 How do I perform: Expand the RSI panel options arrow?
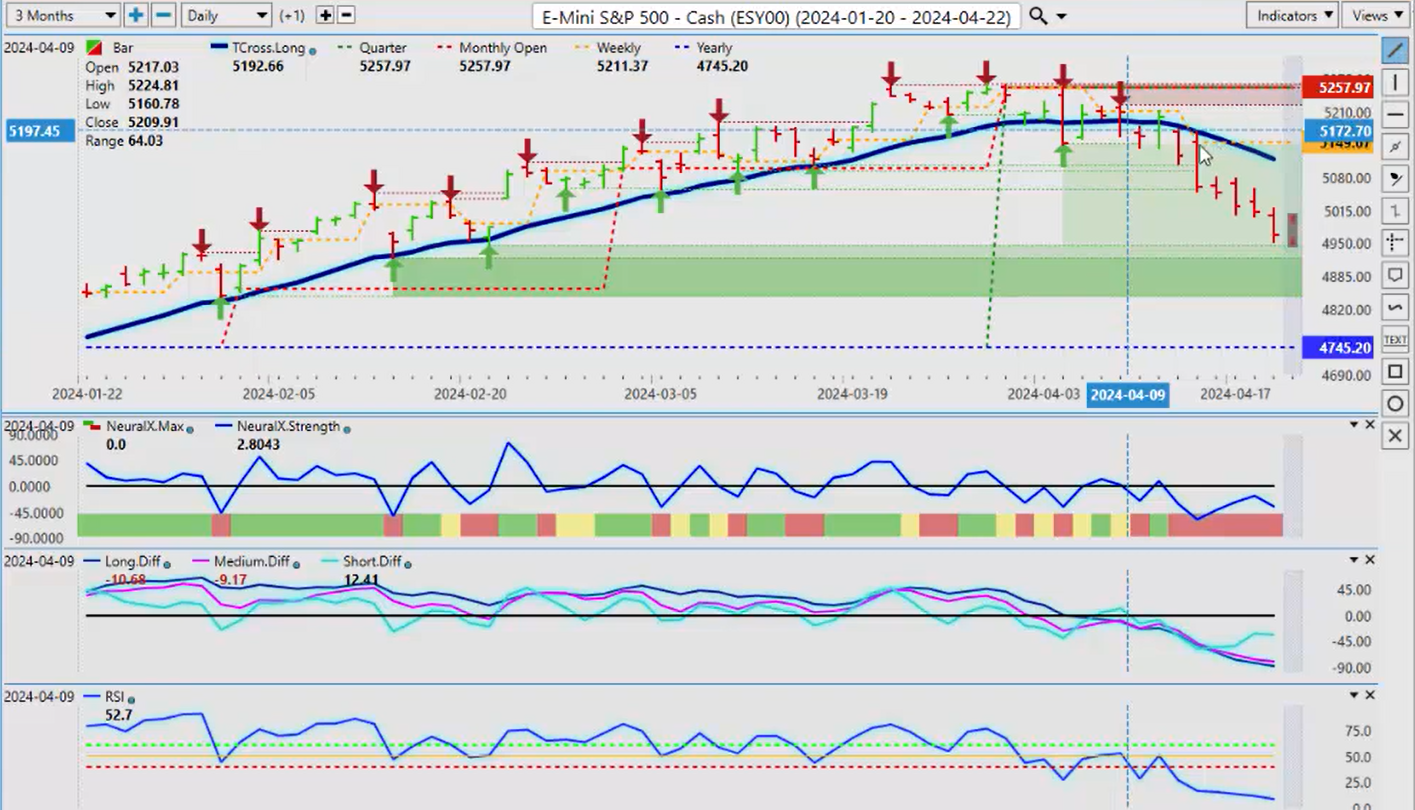click(1355, 695)
